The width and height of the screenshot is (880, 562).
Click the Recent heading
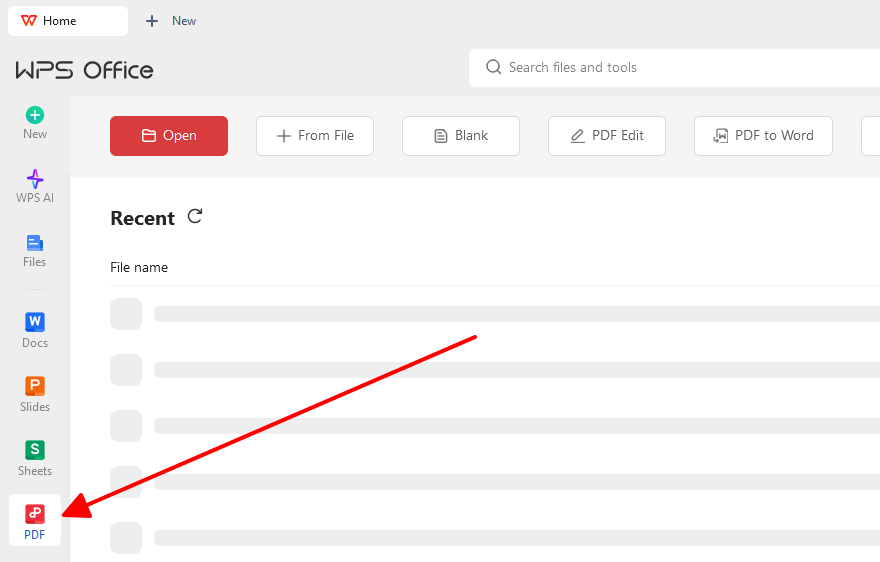[x=143, y=218]
